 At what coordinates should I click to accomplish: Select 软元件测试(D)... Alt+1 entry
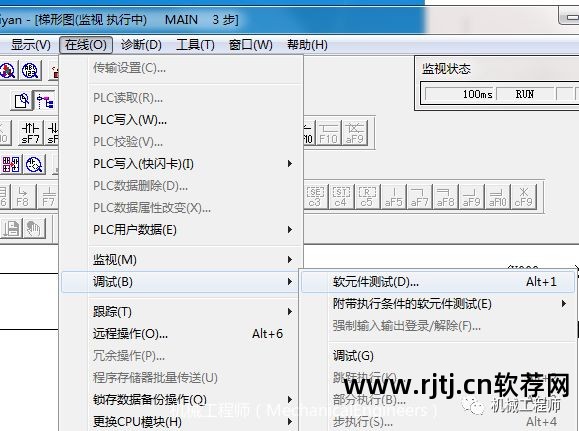(x=438, y=282)
